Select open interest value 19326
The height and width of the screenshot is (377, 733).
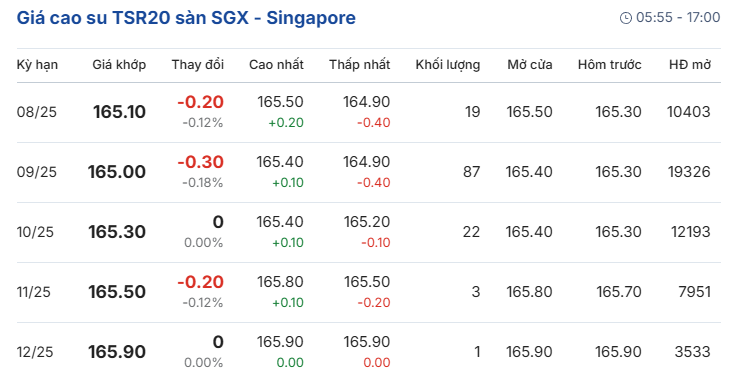click(x=689, y=172)
